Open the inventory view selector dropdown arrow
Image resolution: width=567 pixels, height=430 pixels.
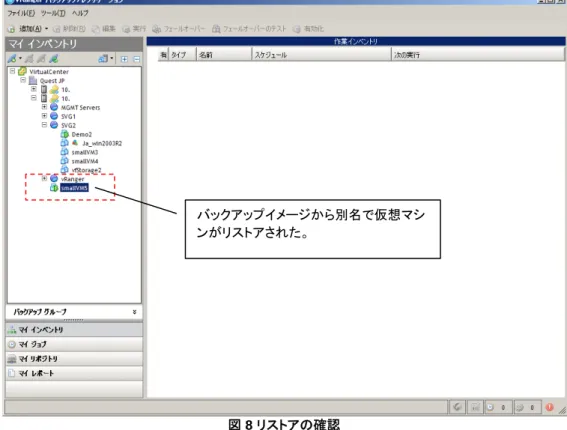tap(112, 59)
